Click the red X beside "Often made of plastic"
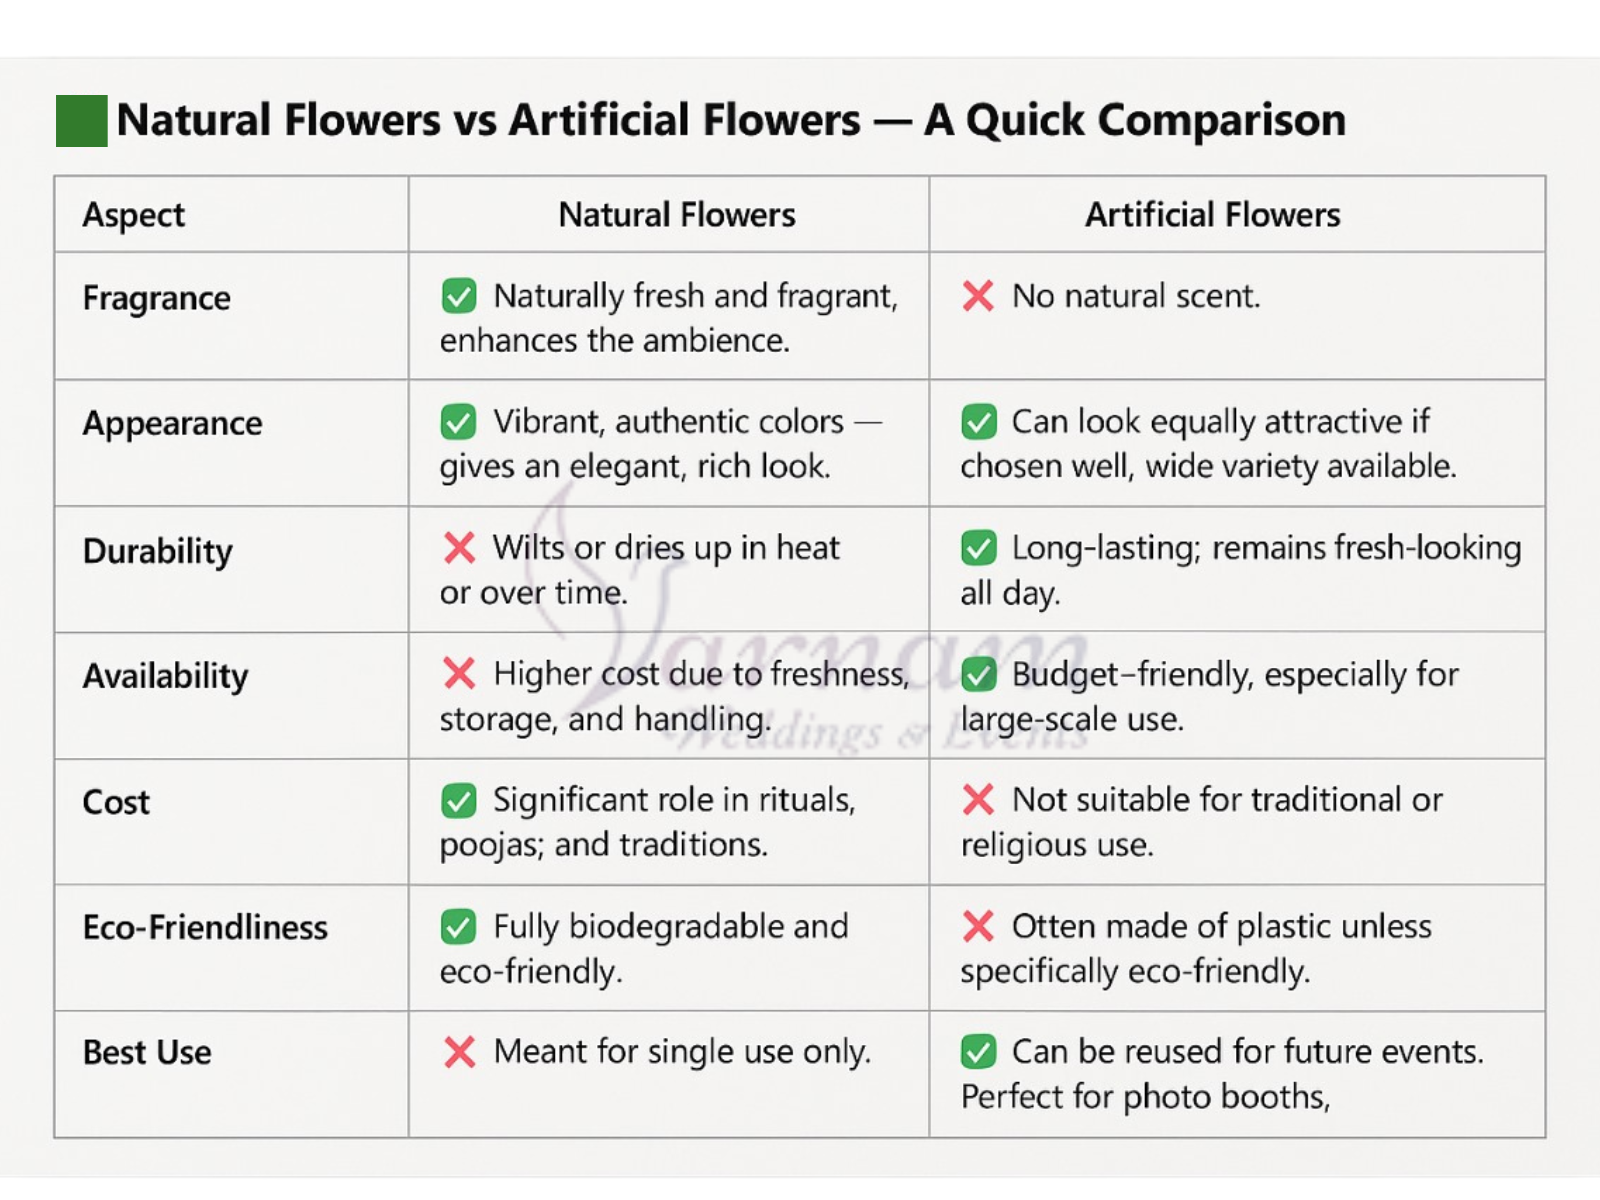 pyautogui.click(x=978, y=927)
